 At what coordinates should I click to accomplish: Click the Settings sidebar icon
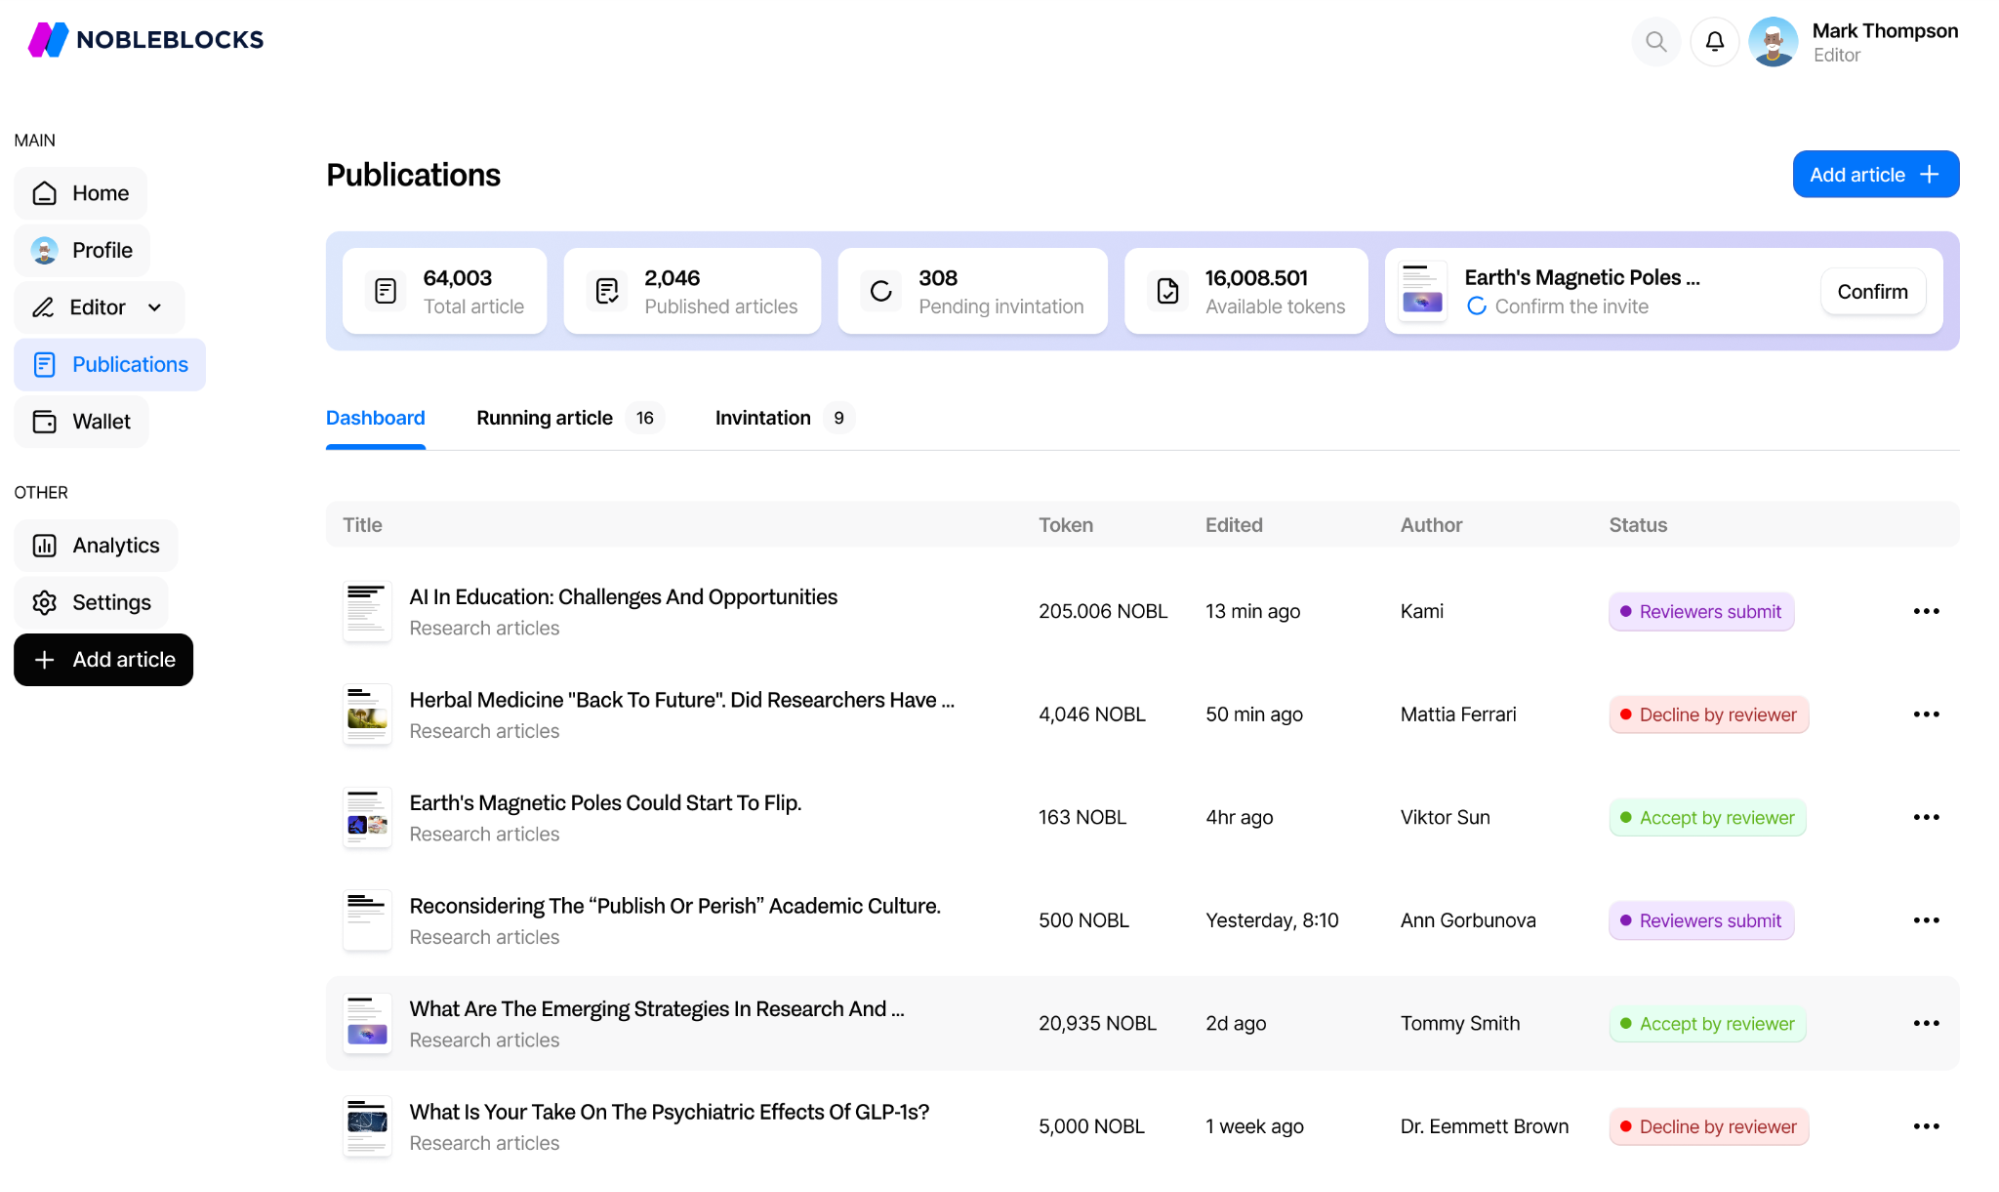(x=45, y=600)
